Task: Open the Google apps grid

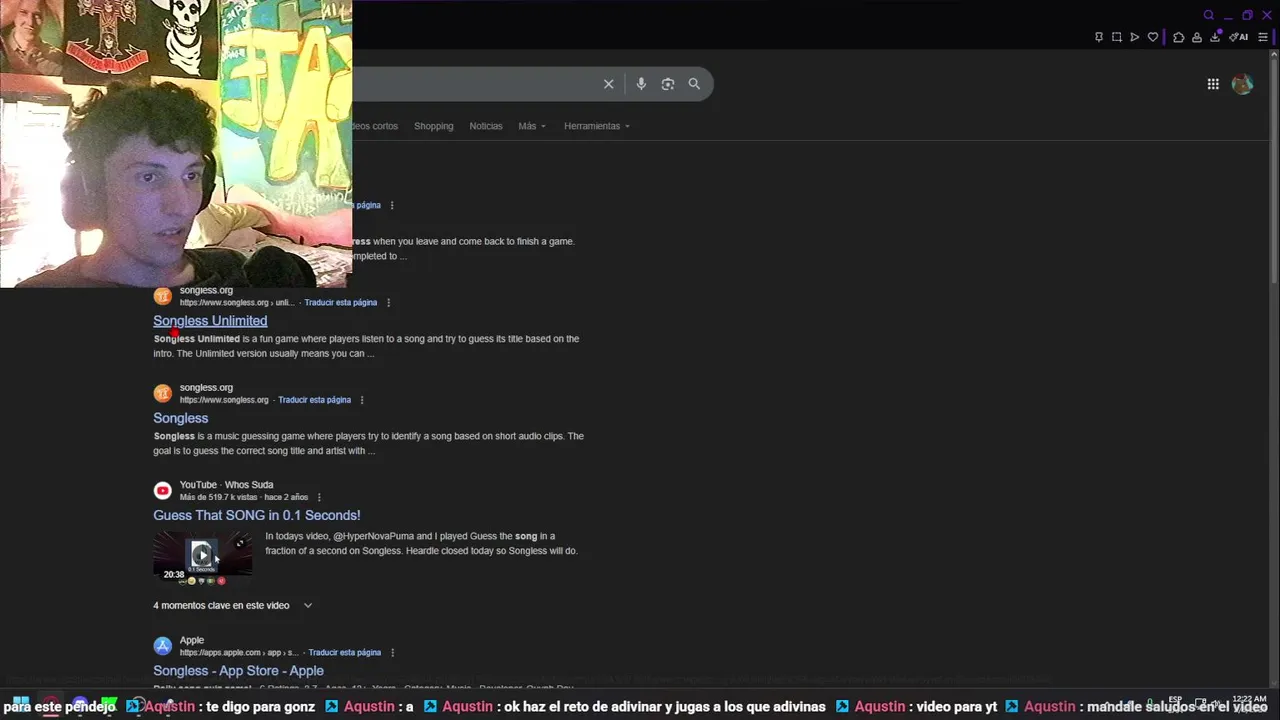Action: [x=1213, y=84]
